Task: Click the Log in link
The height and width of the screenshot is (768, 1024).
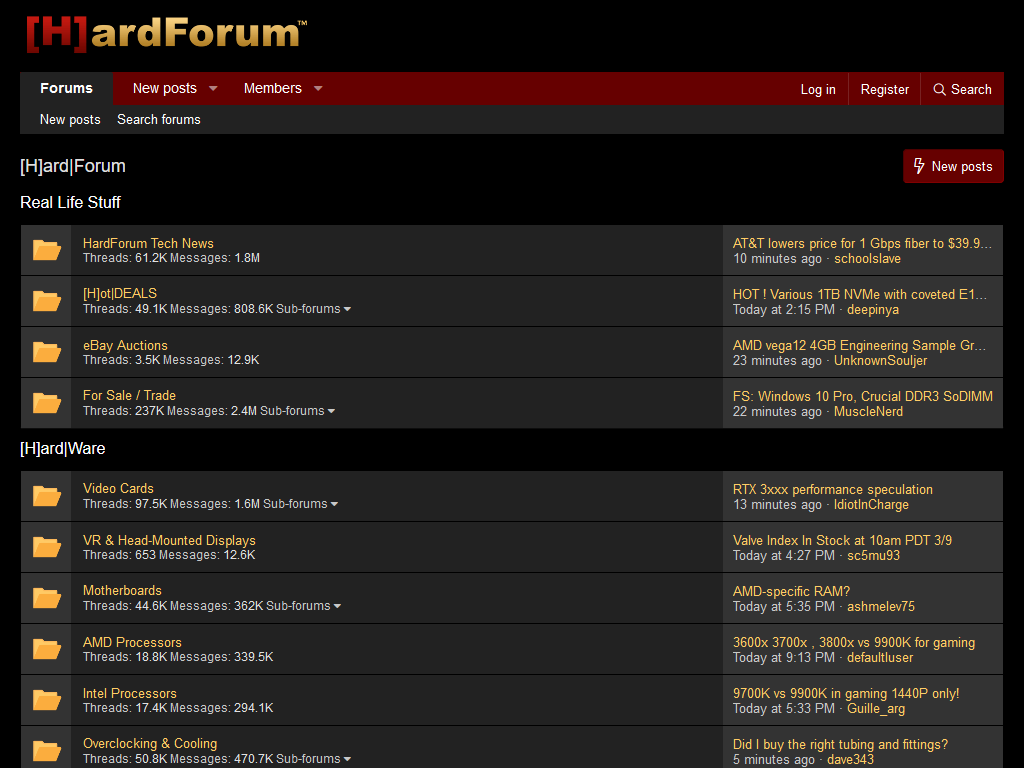Action: pos(818,89)
